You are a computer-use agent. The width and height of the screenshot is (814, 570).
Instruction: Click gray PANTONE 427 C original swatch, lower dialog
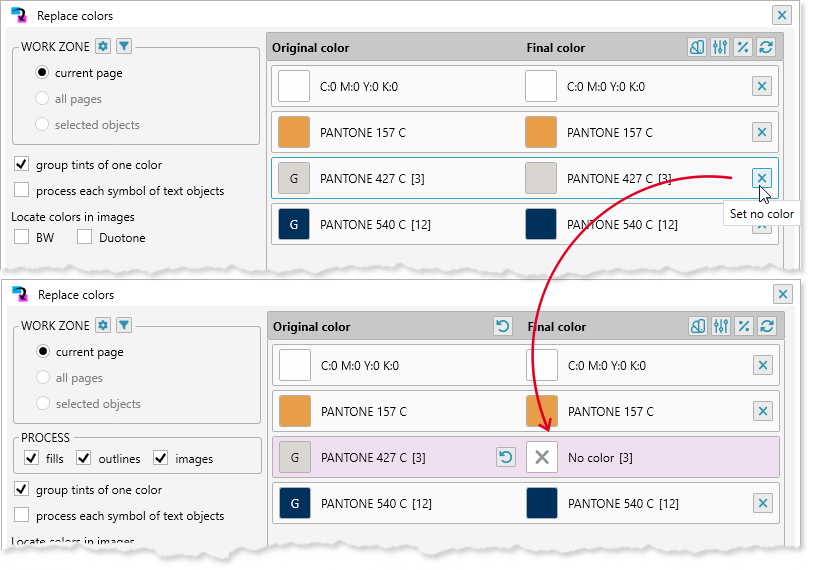(295, 457)
